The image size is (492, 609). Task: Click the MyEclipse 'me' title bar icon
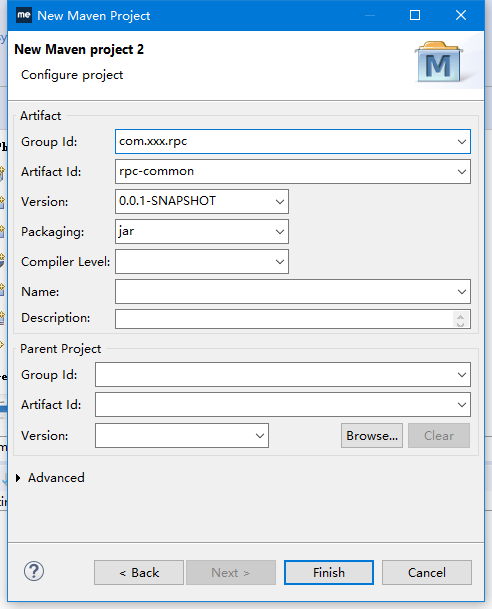[24, 15]
